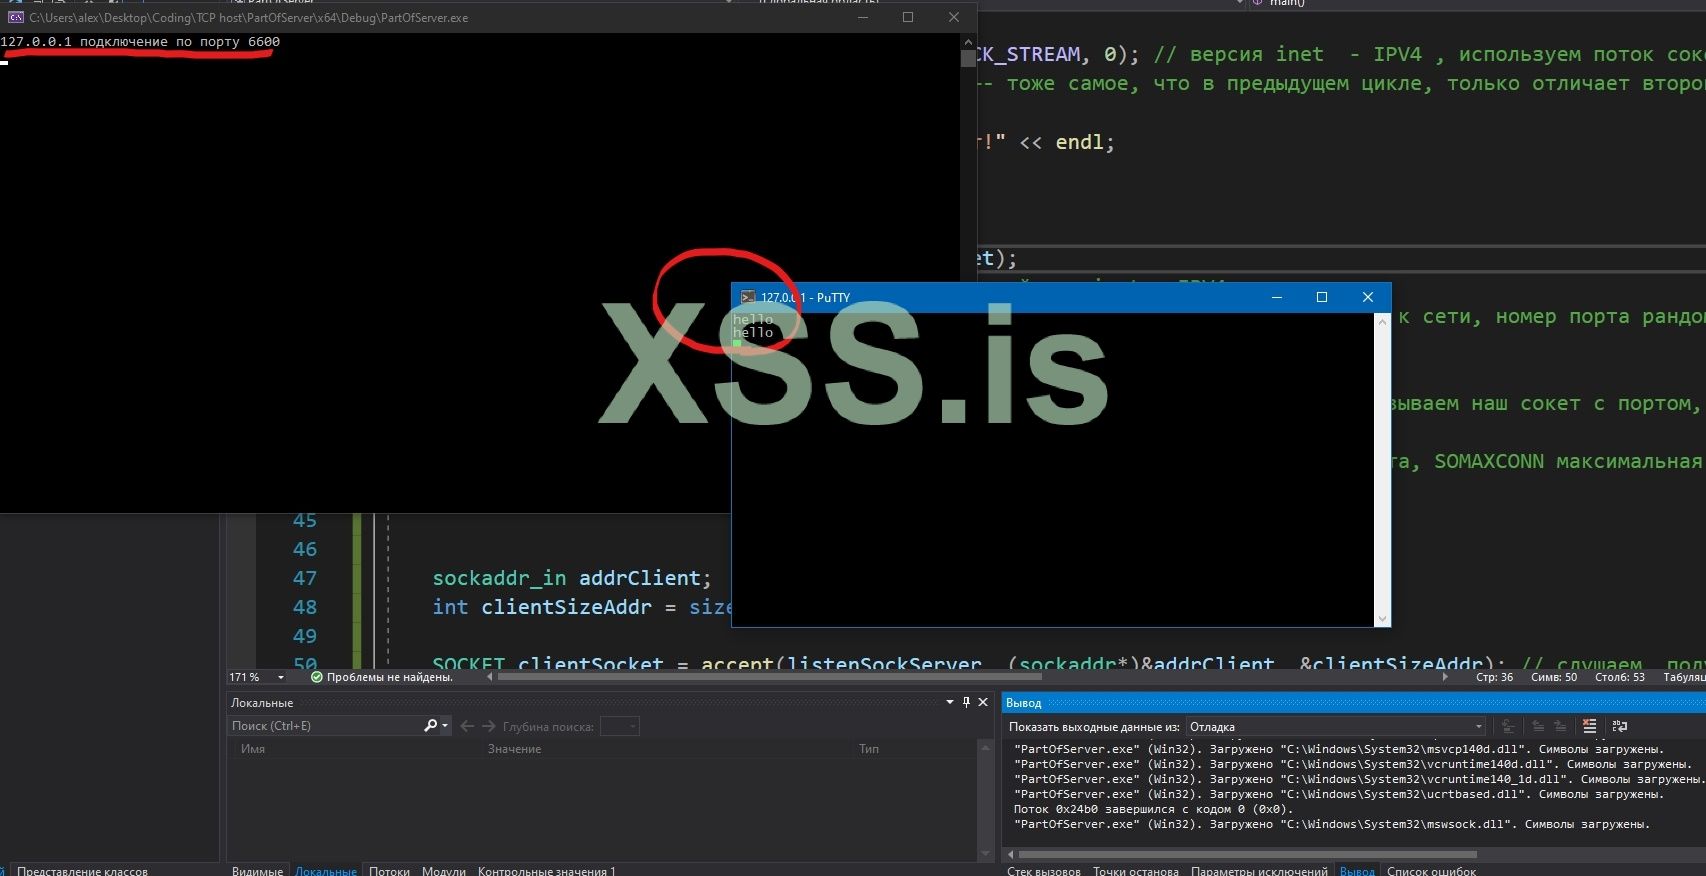This screenshot has height=876, width=1706.
Task: Pin the Локальные panel with the pushpin
Action: [x=966, y=703]
